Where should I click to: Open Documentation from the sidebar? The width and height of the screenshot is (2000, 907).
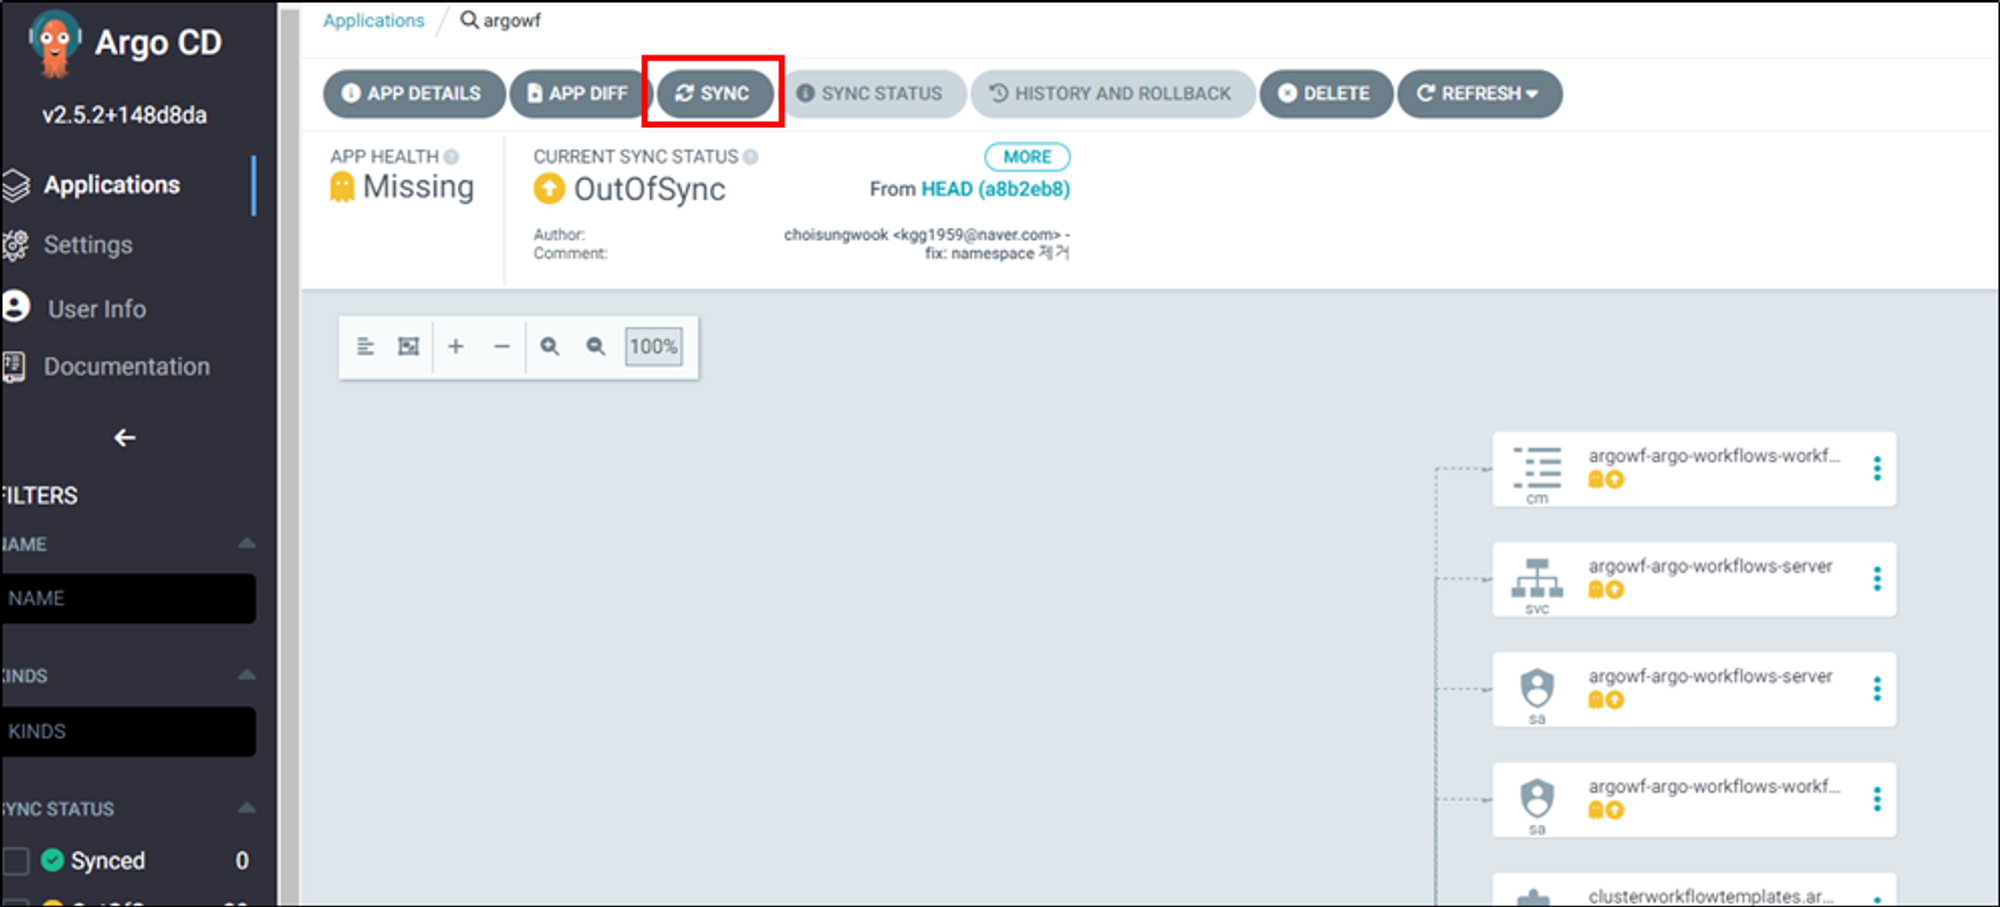point(126,367)
